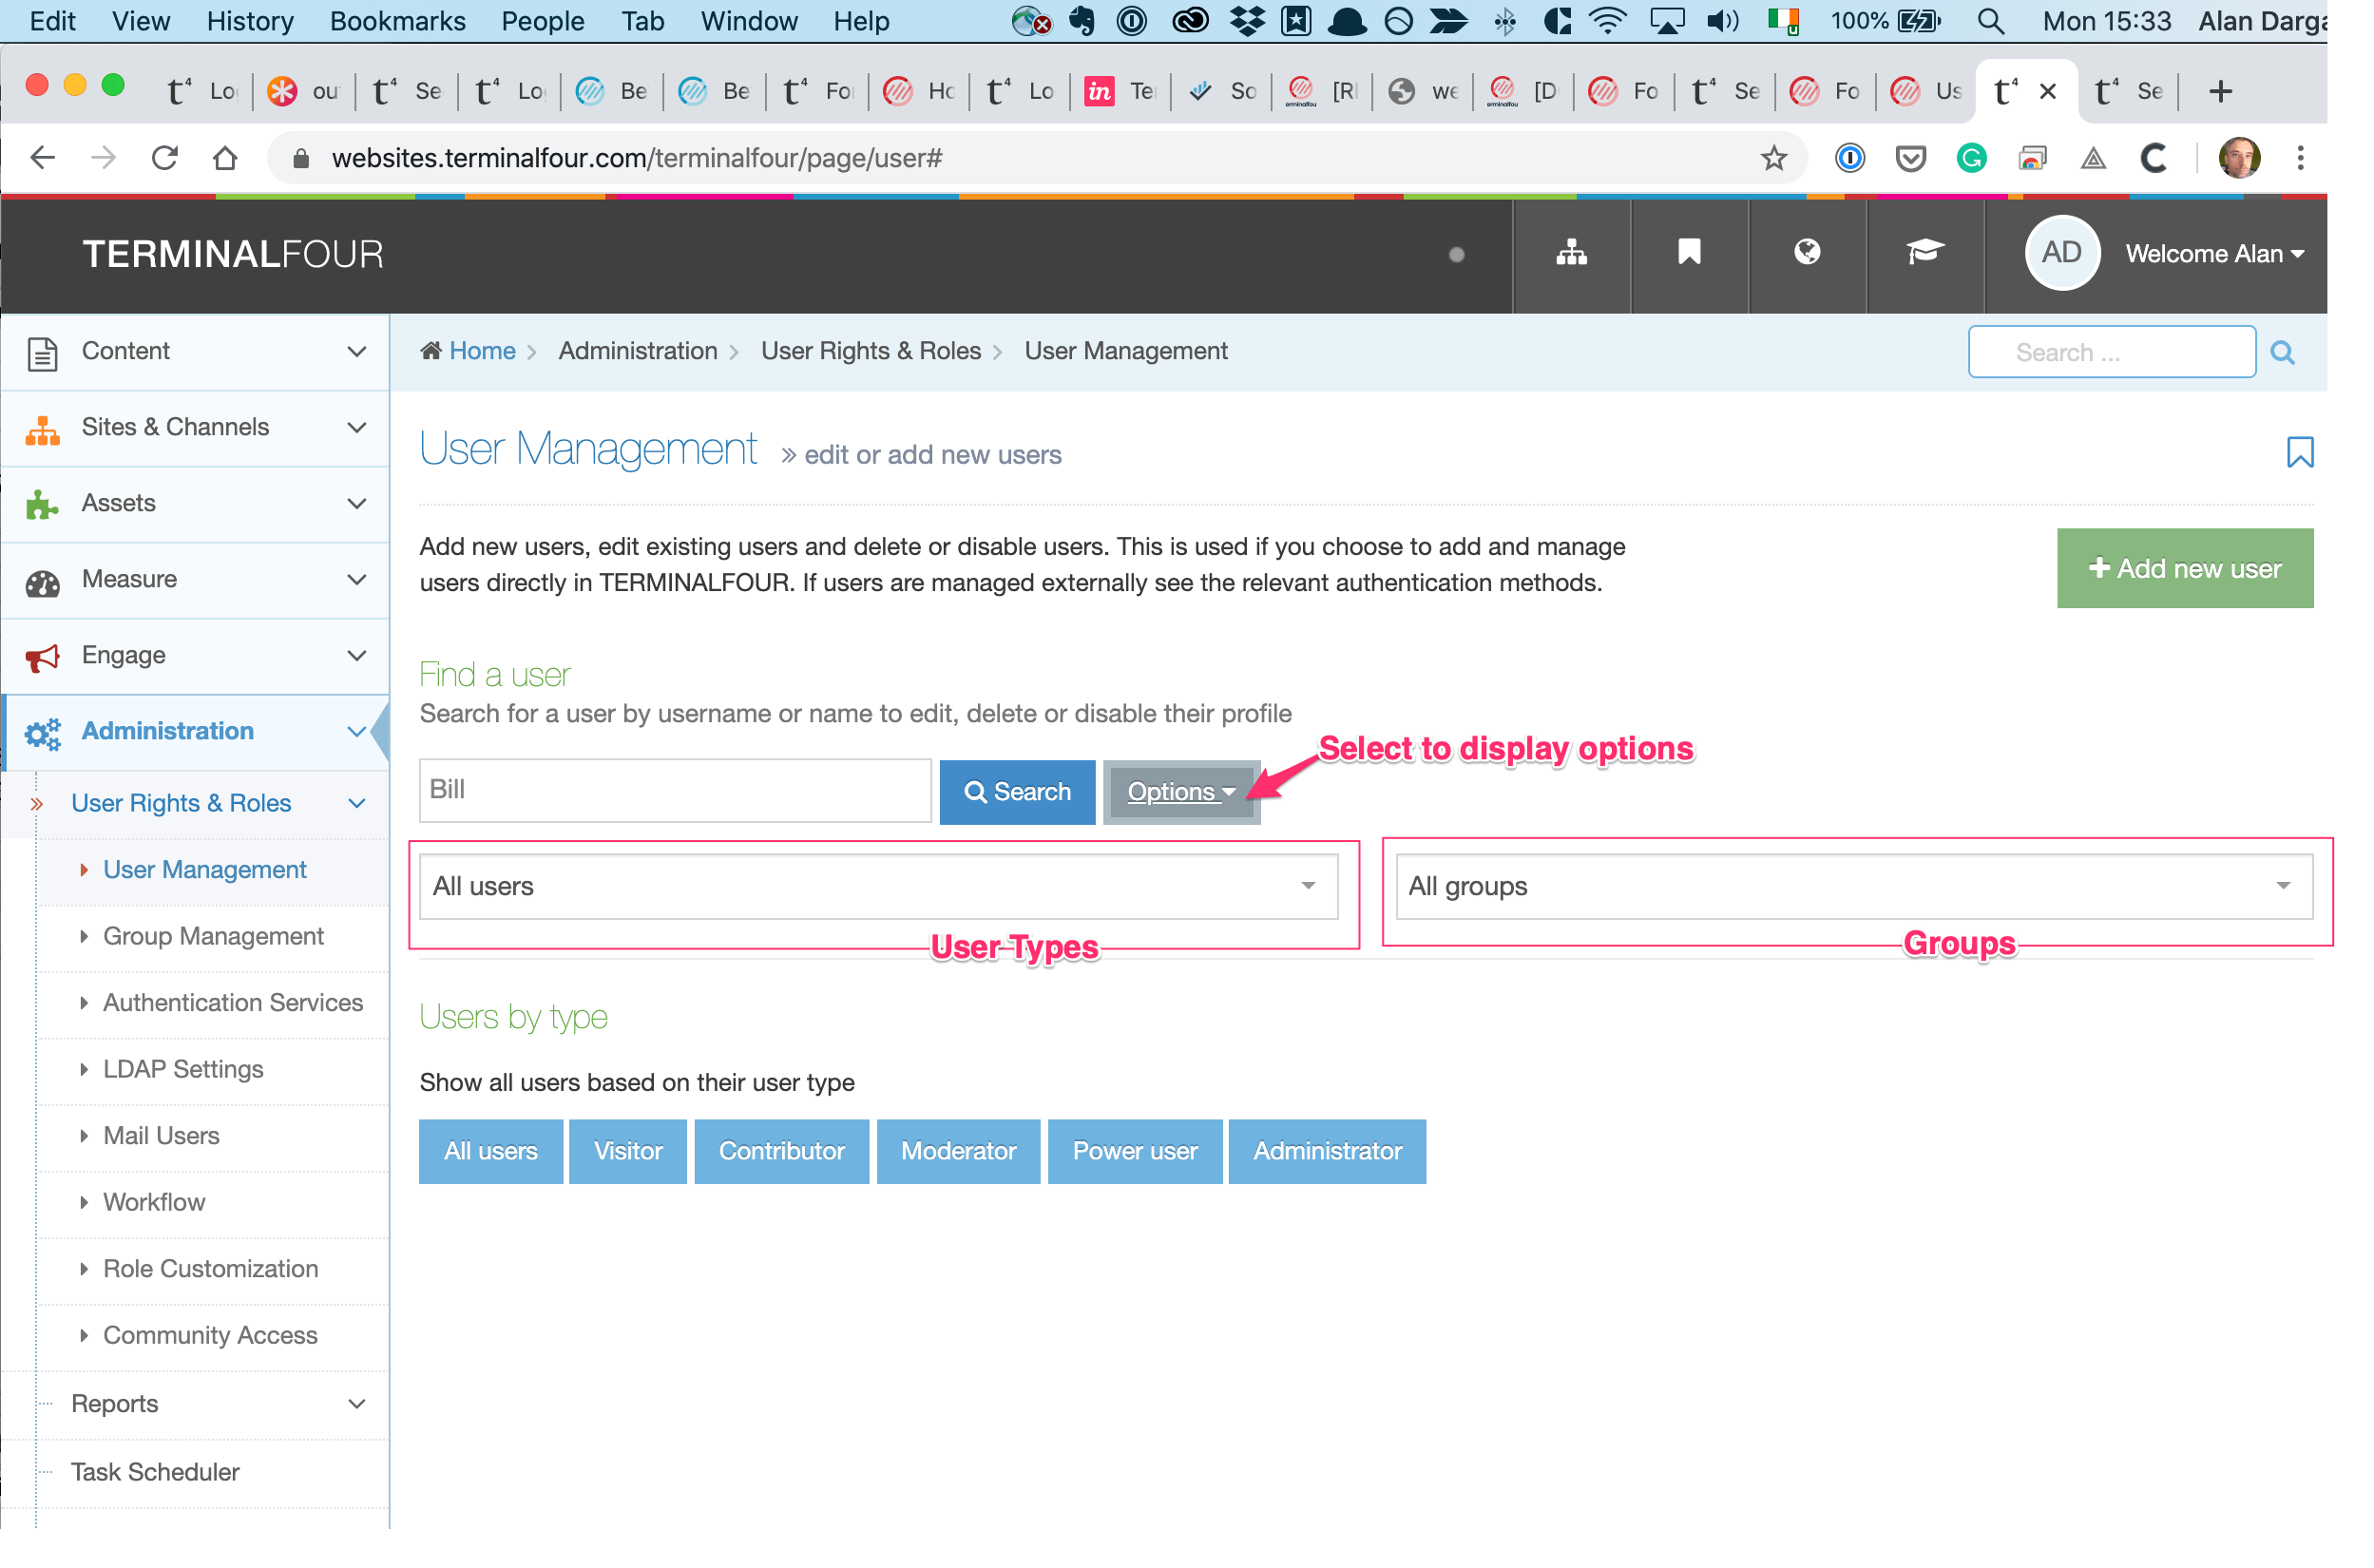The image size is (2374, 1568).
Task: Click the graduation cap/help icon in top bar
Action: tap(1924, 254)
